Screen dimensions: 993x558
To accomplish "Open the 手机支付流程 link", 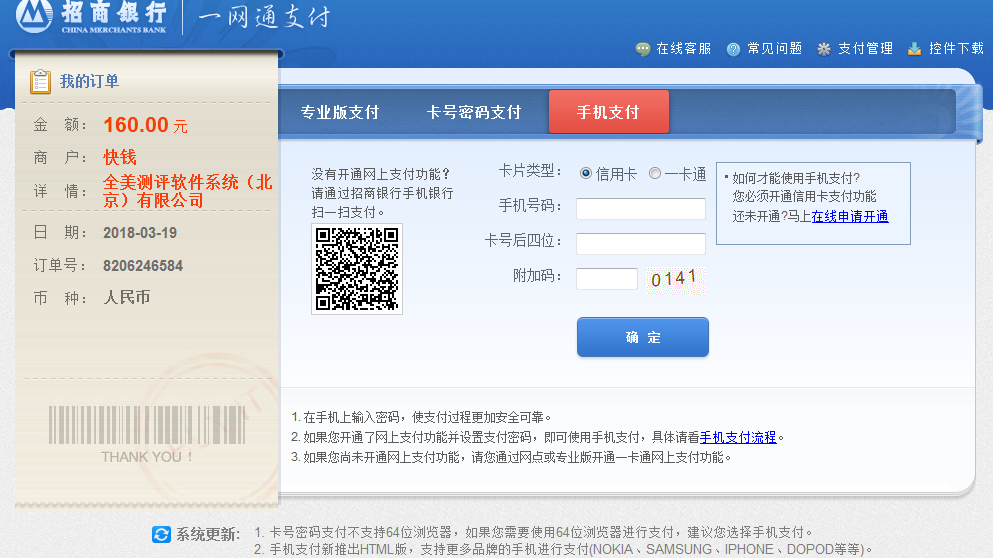I will [x=738, y=437].
